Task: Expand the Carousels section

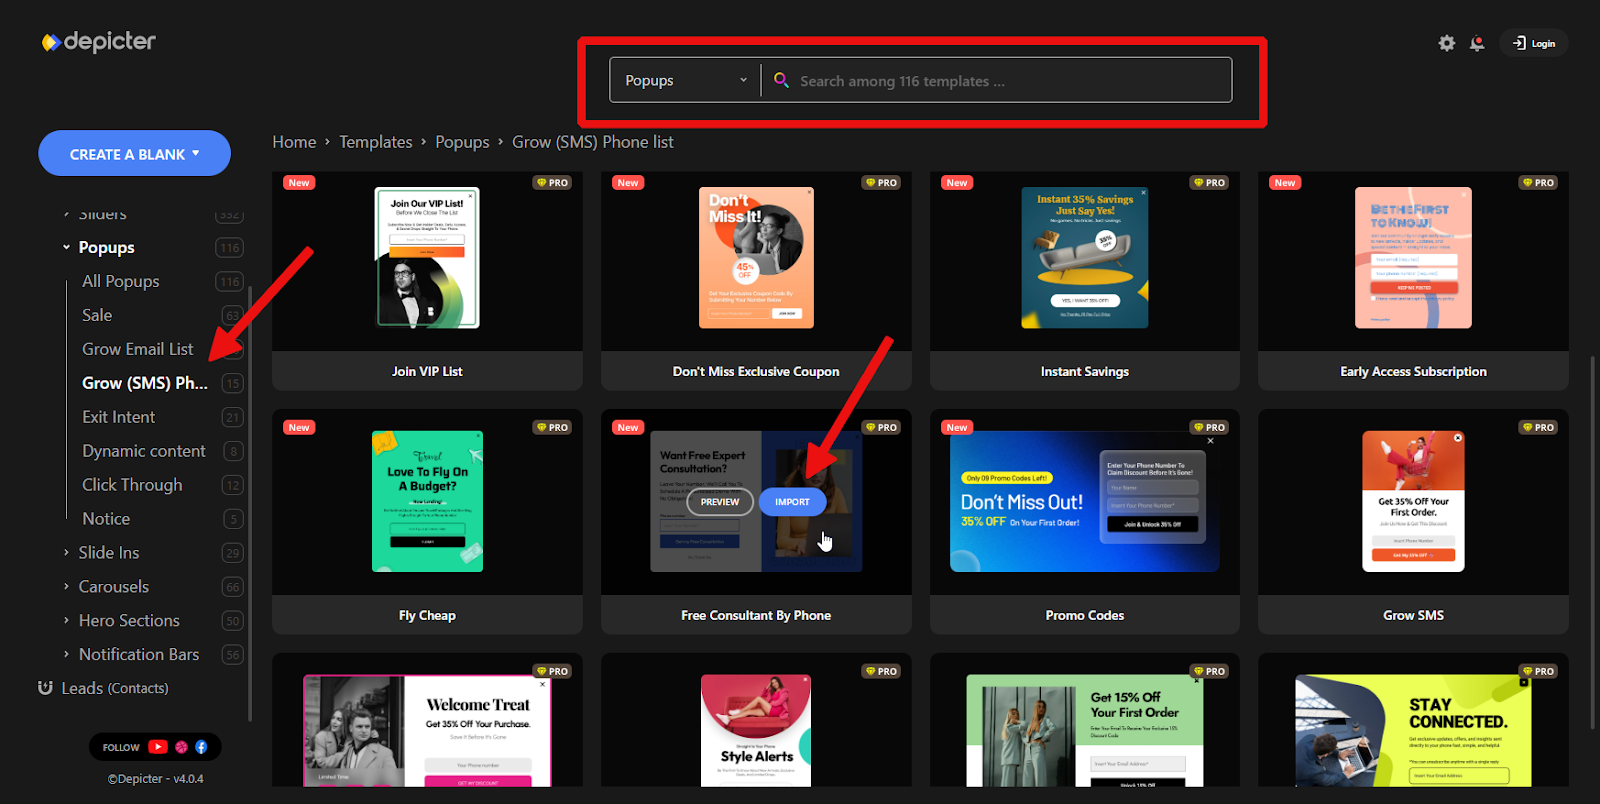Action: coord(67,586)
